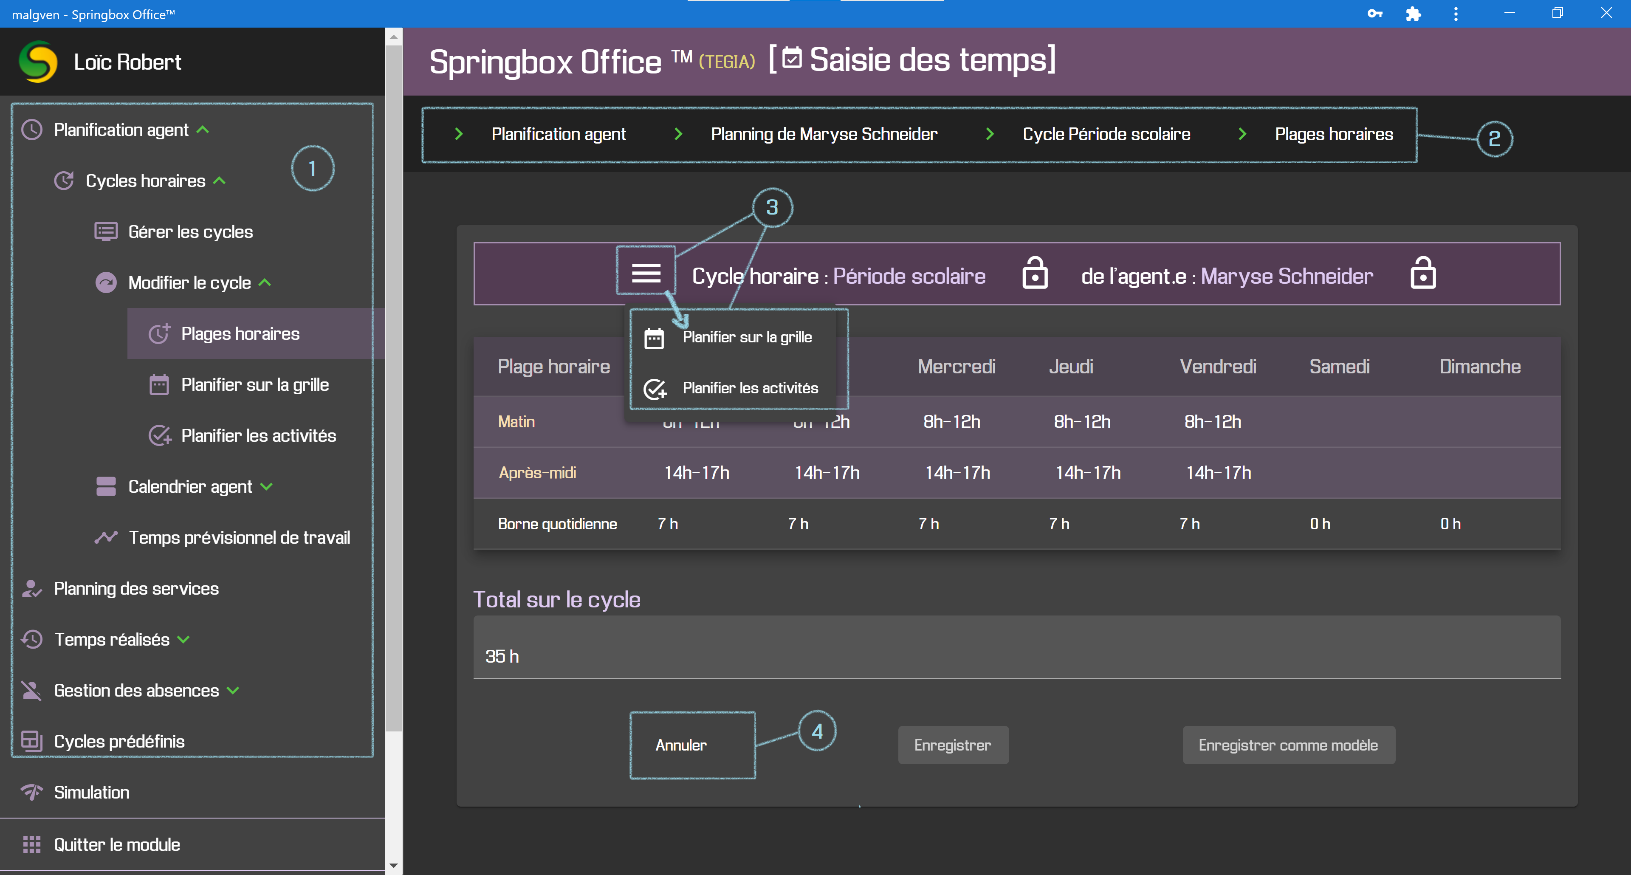
Task: Open the hamburger menu button beside Cycle horaire
Action: click(x=646, y=273)
